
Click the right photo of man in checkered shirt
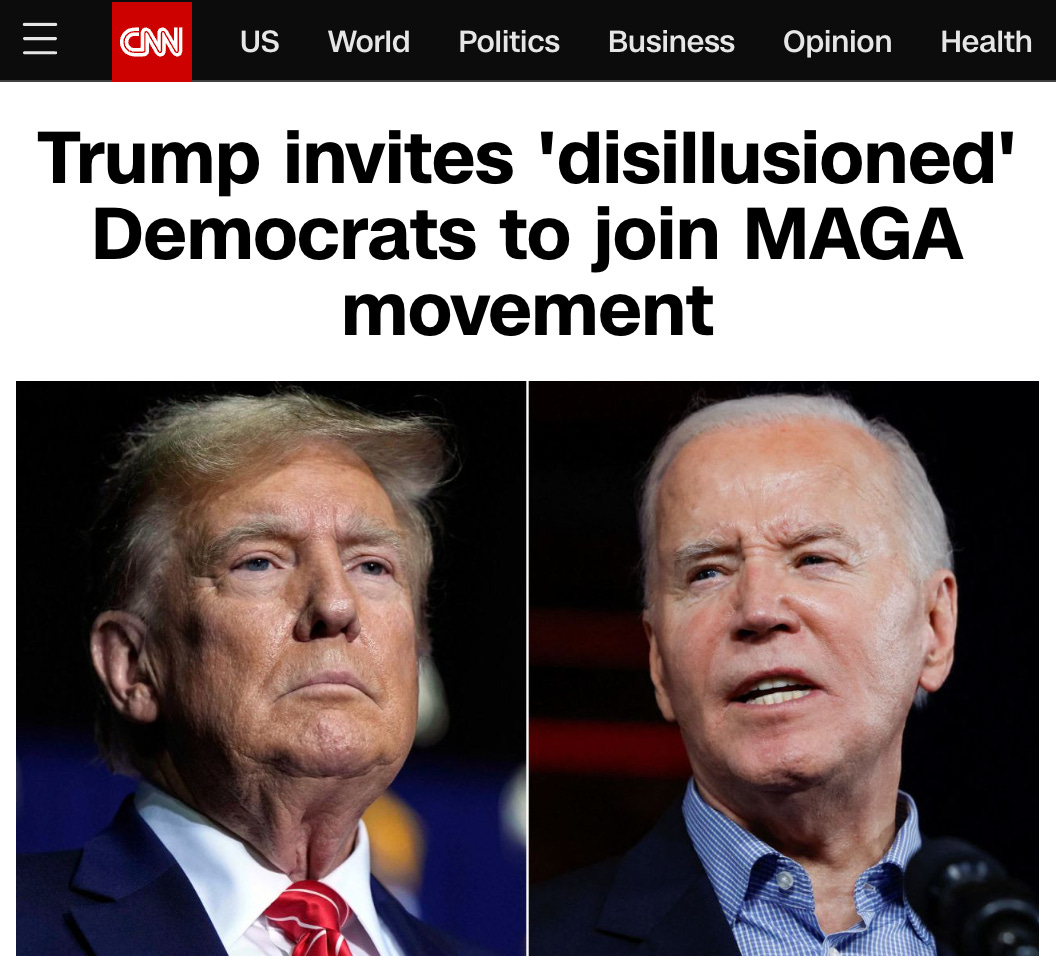(x=784, y=668)
